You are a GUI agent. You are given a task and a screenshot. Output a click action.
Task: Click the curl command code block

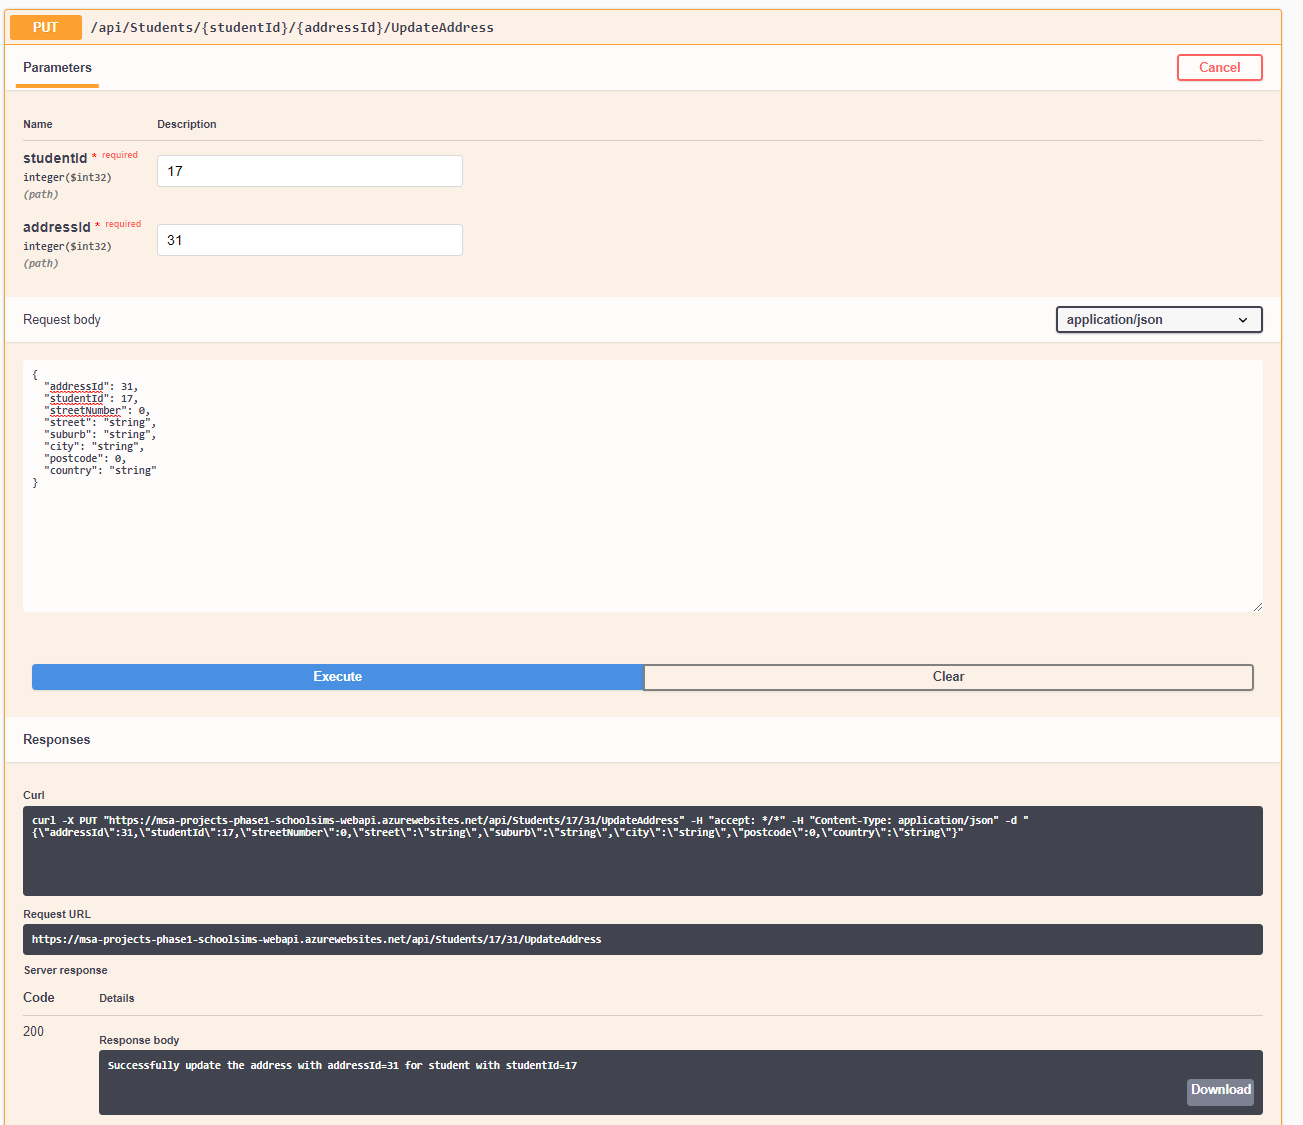[642, 850]
